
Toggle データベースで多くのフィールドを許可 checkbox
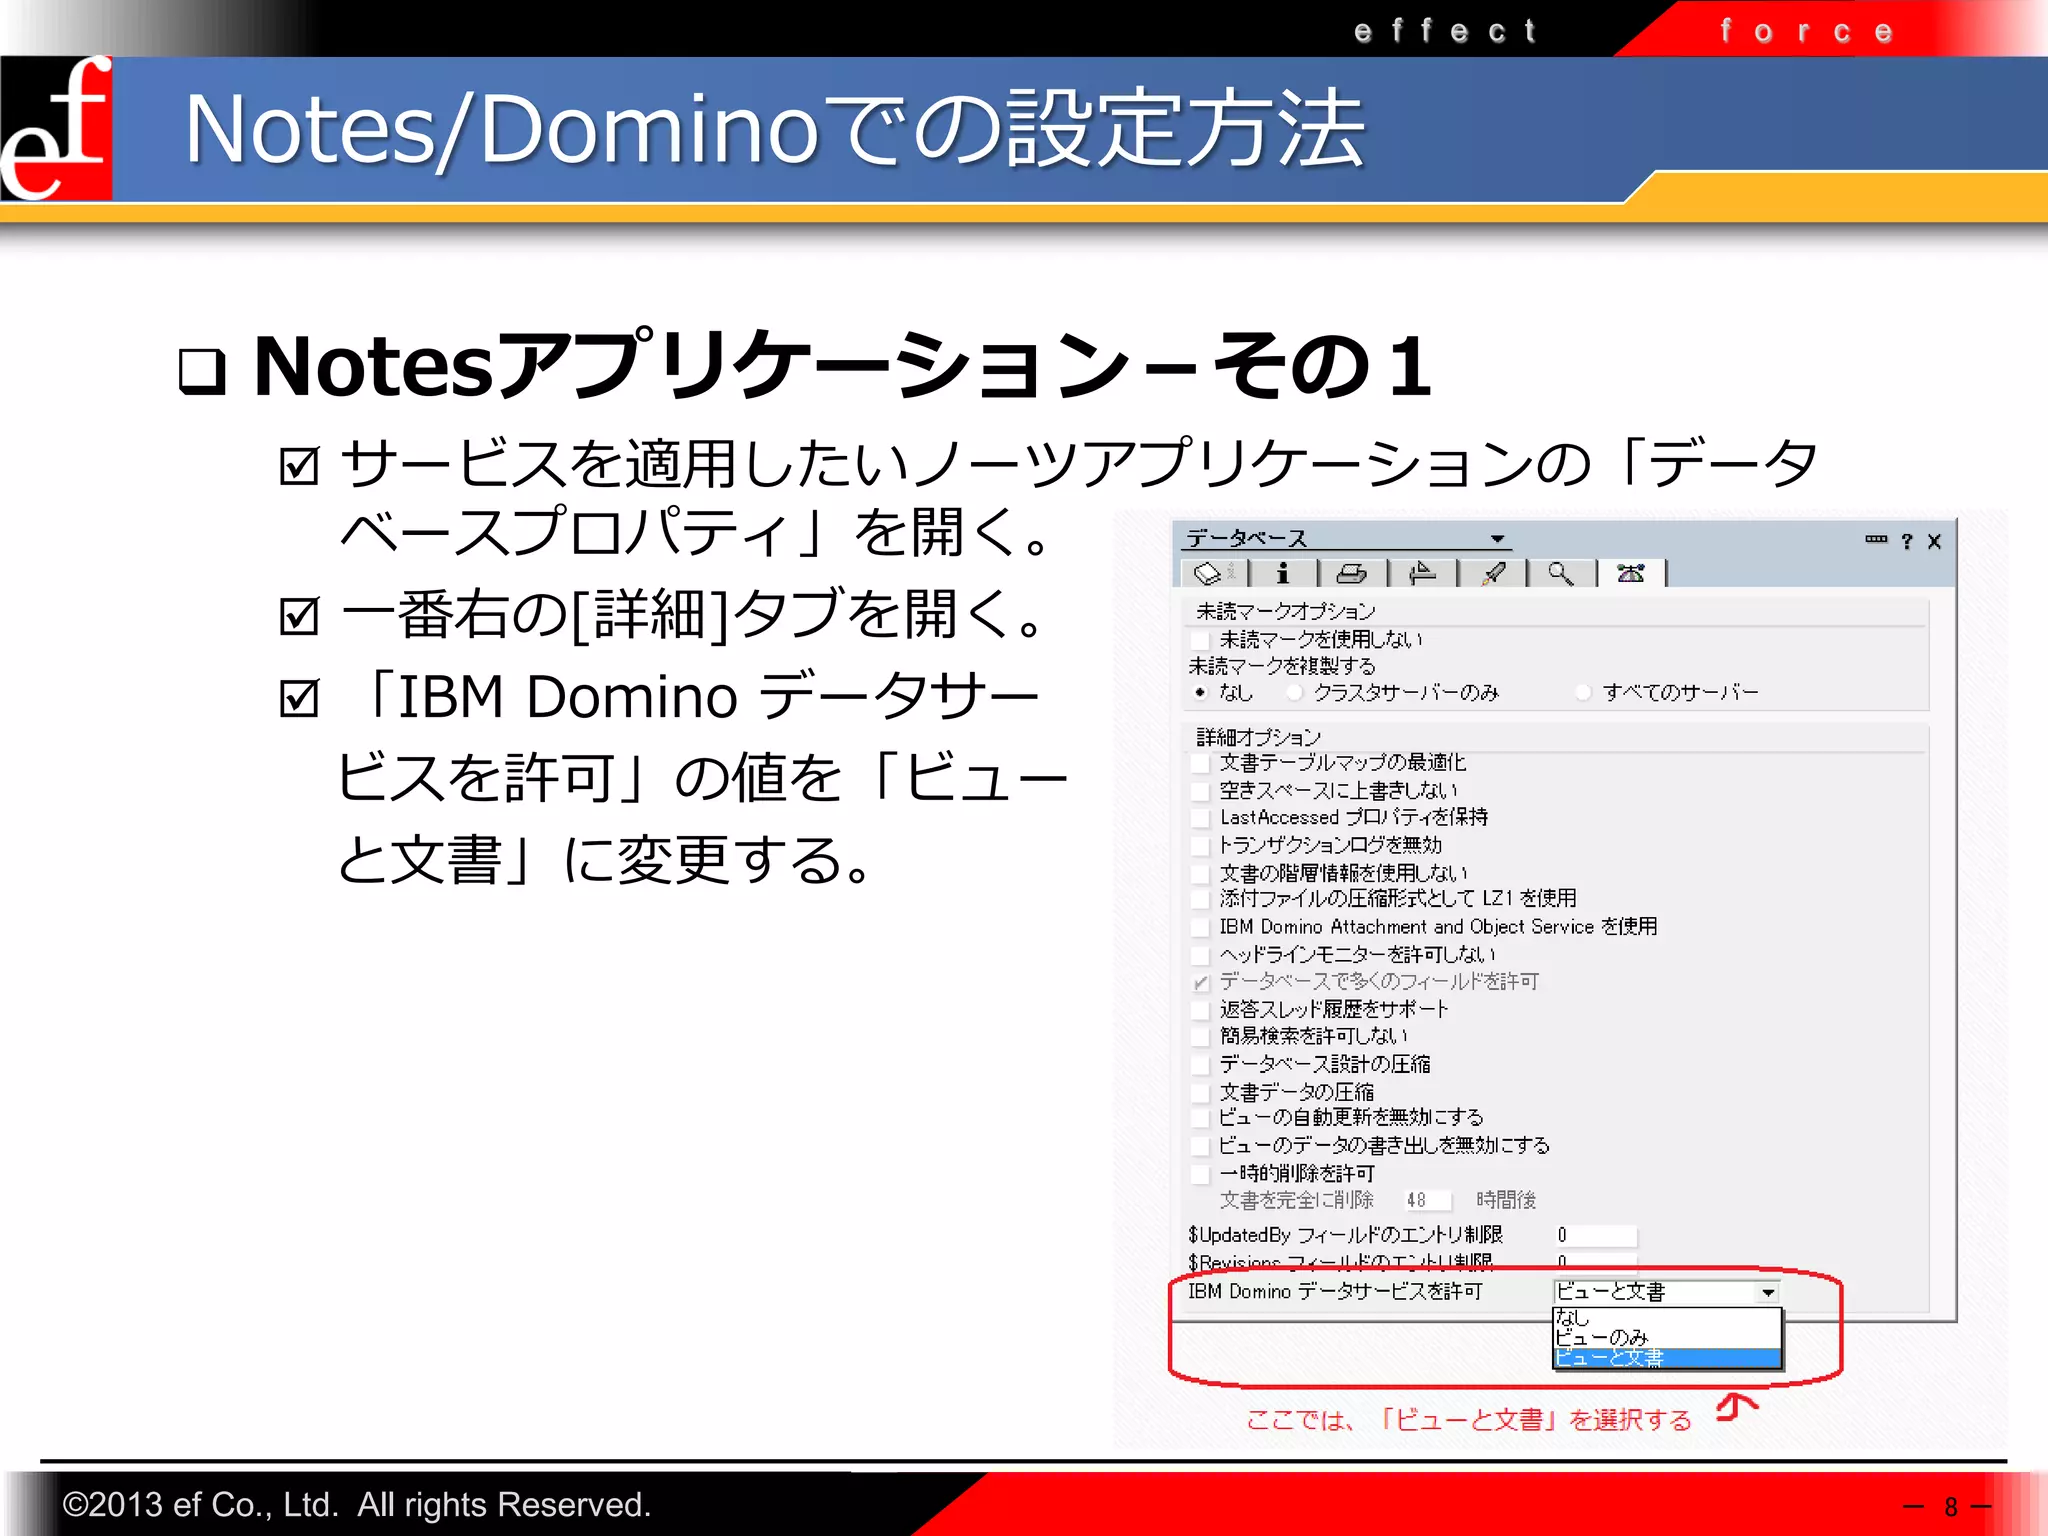coord(1201,982)
